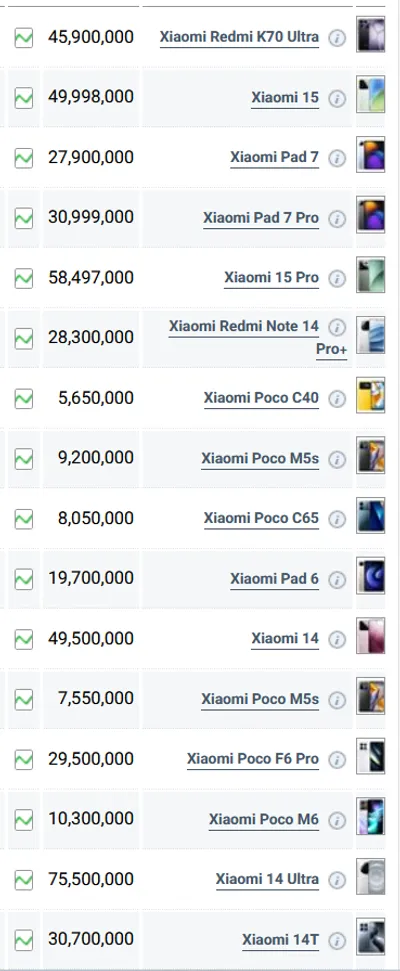Open chart icon for 7,550,000 Poco M5s
400x971 pixels.
click(x=24, y=699)
